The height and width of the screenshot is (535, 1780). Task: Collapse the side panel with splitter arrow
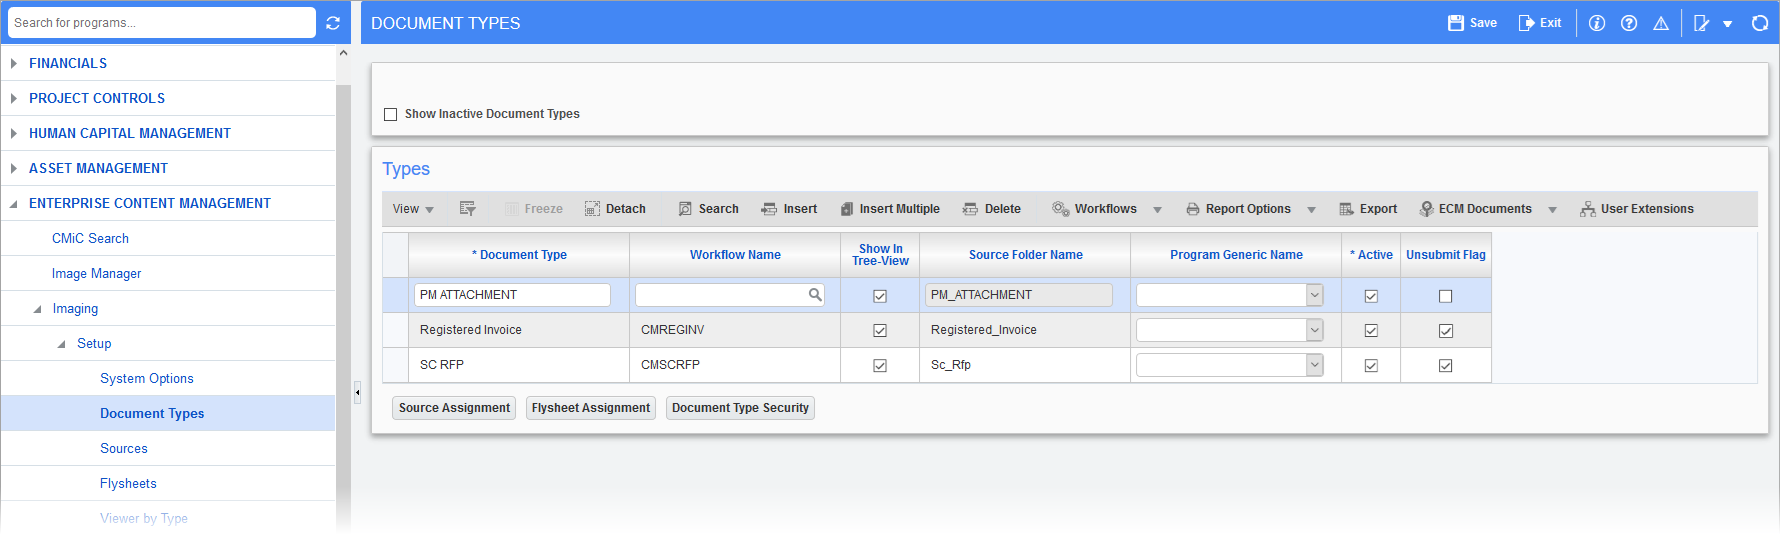357,392
